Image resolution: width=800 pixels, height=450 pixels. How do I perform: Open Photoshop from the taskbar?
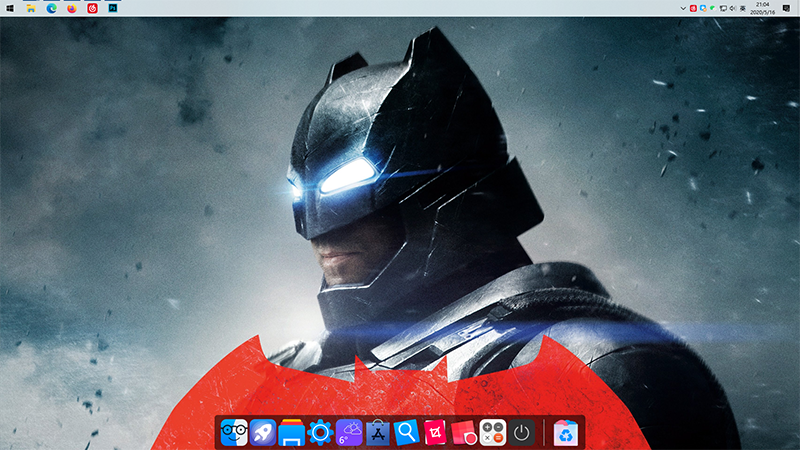click(x=113, y=8)
